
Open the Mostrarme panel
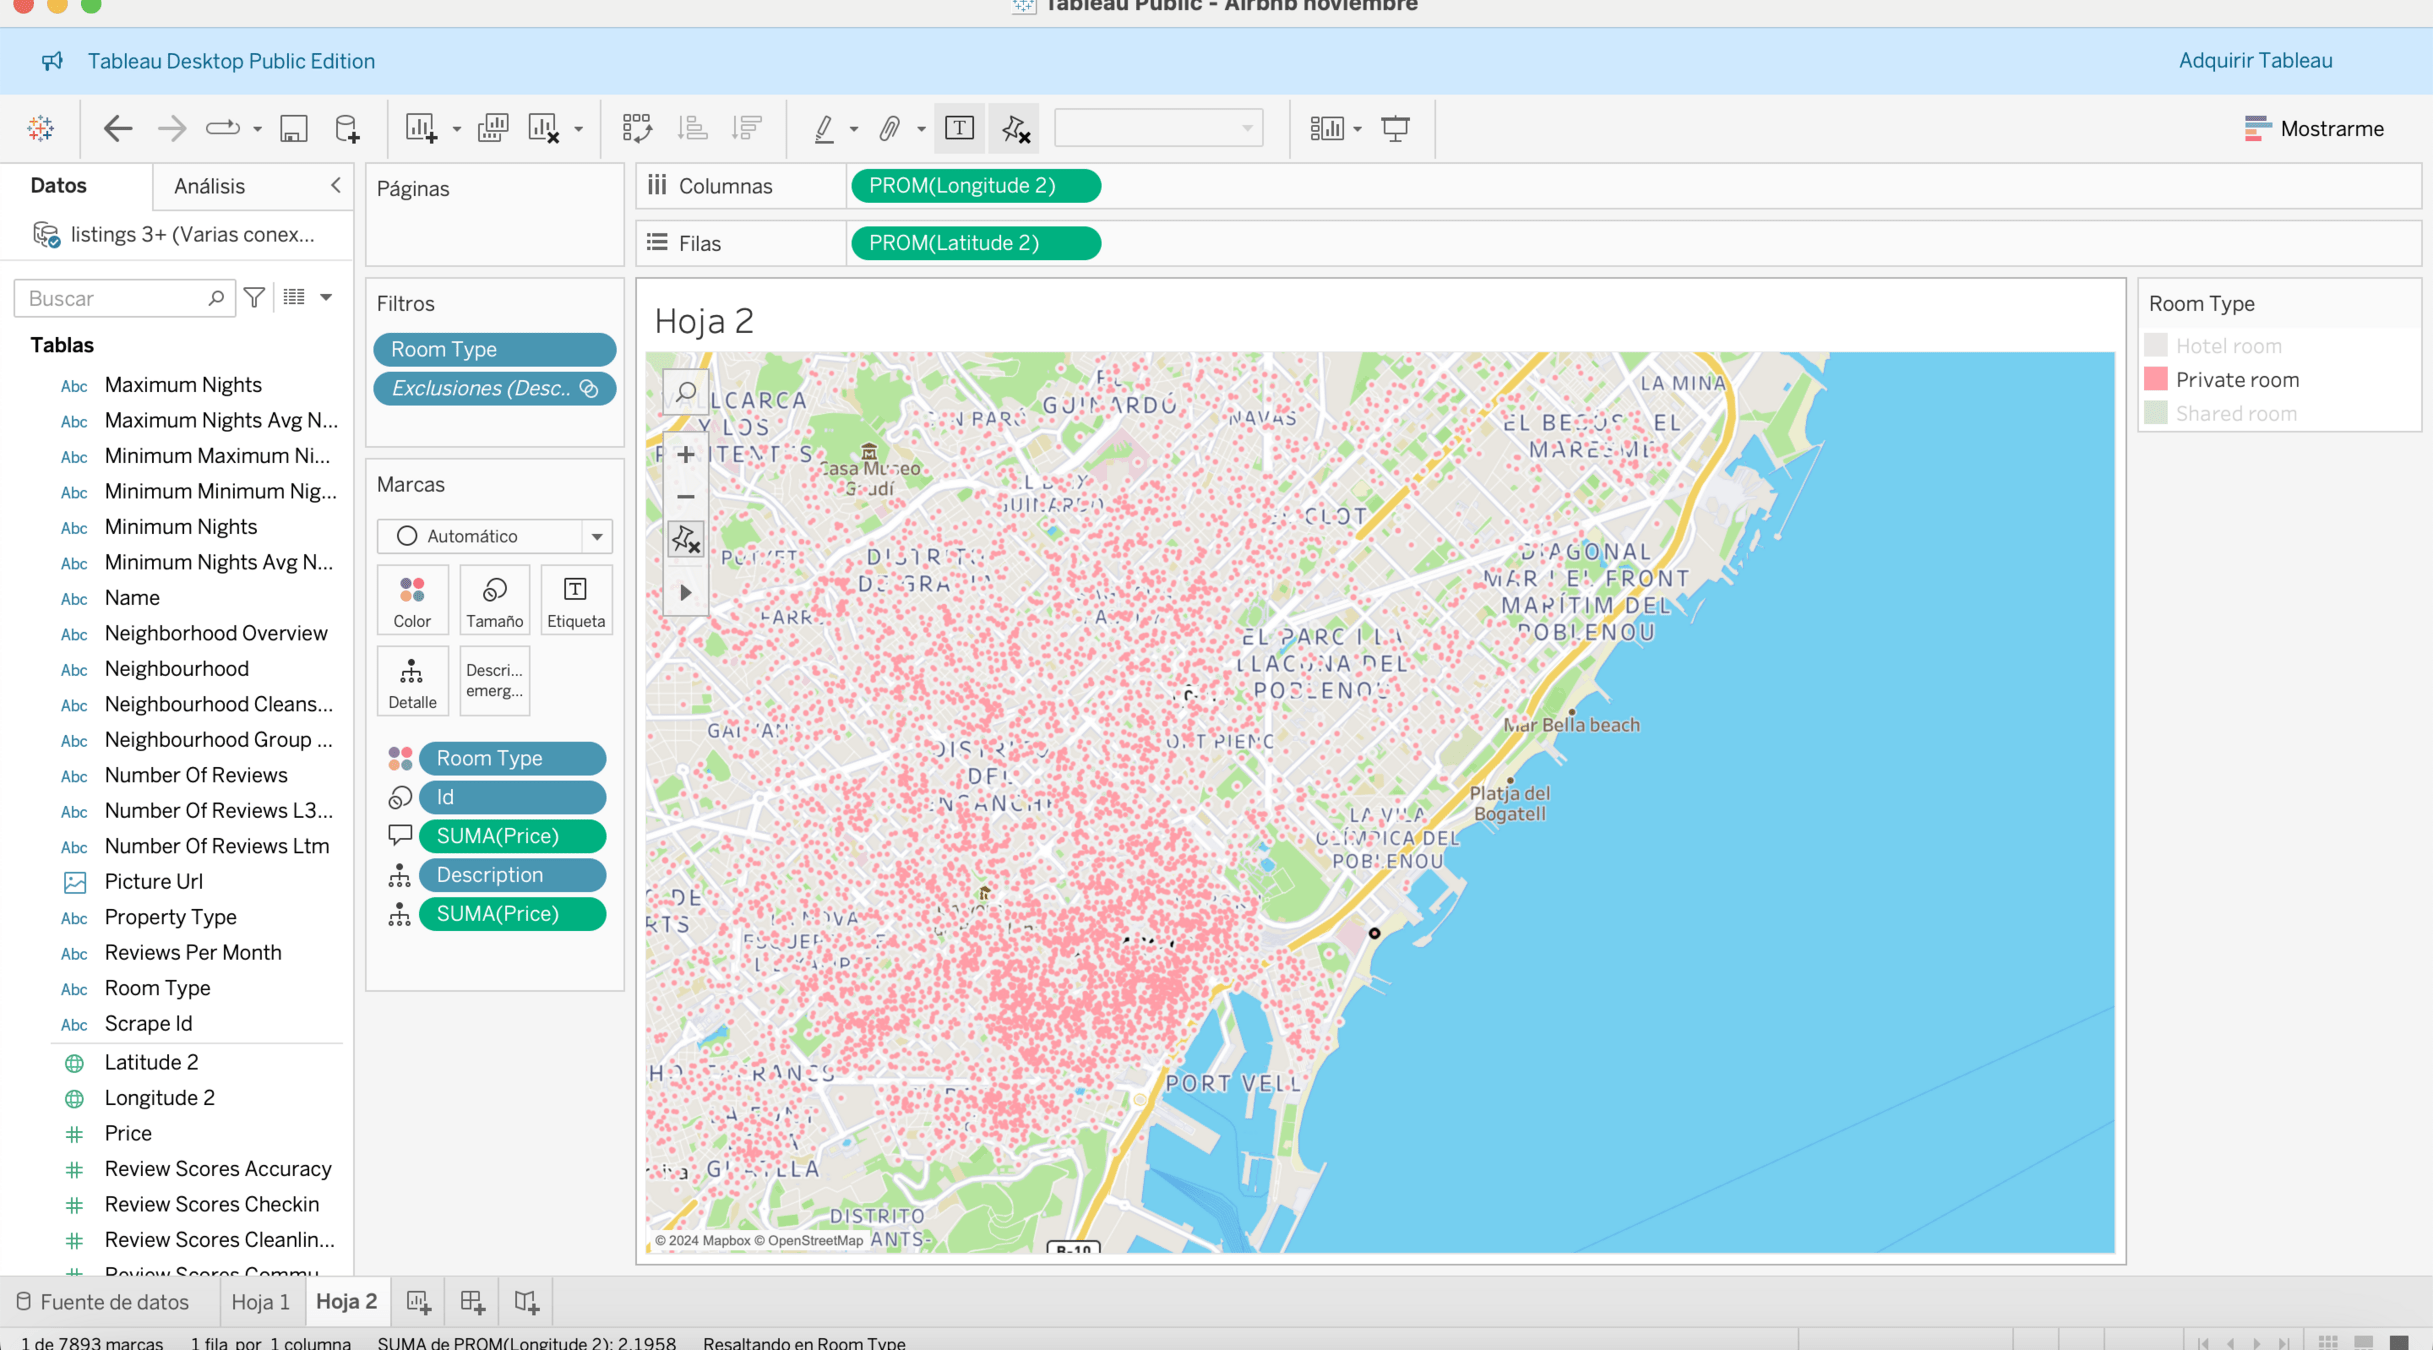[2314, 128]
